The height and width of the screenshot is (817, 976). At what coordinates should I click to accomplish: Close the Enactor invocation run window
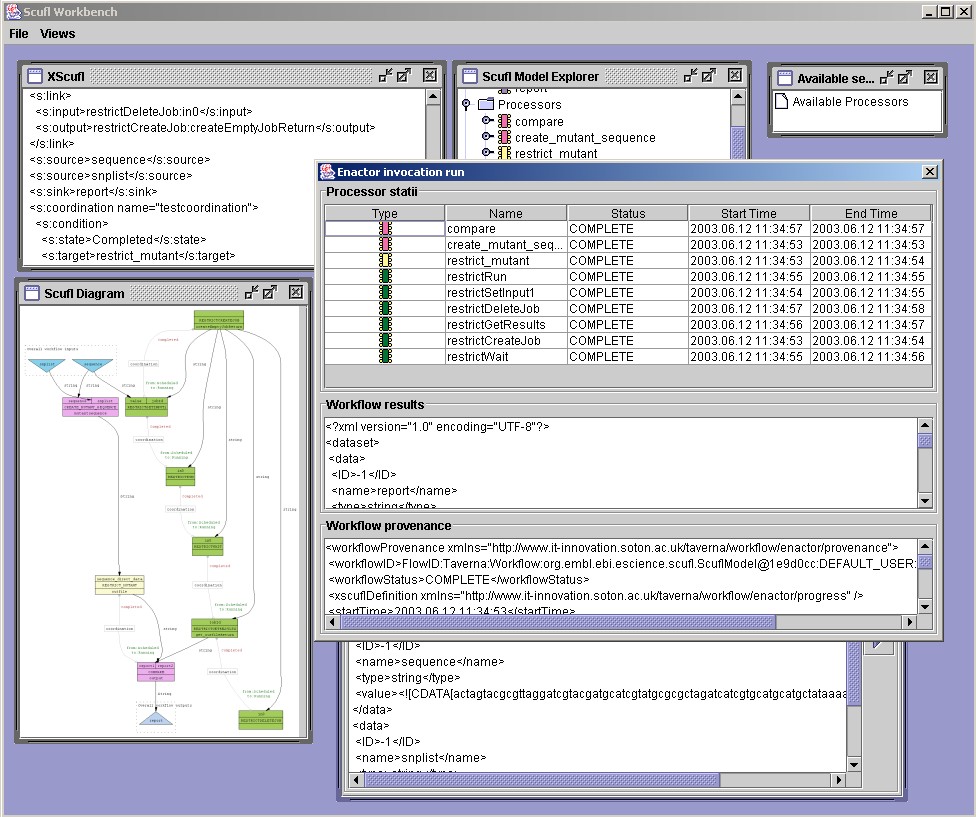click(929, 172)
